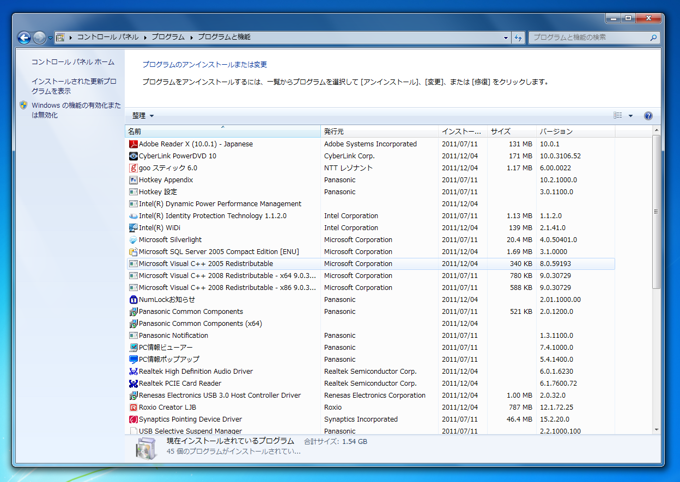This screenshot has width=680, height=482.
Task: Click the vertical scrollbar thumb
Action: [x=656, y=212]
